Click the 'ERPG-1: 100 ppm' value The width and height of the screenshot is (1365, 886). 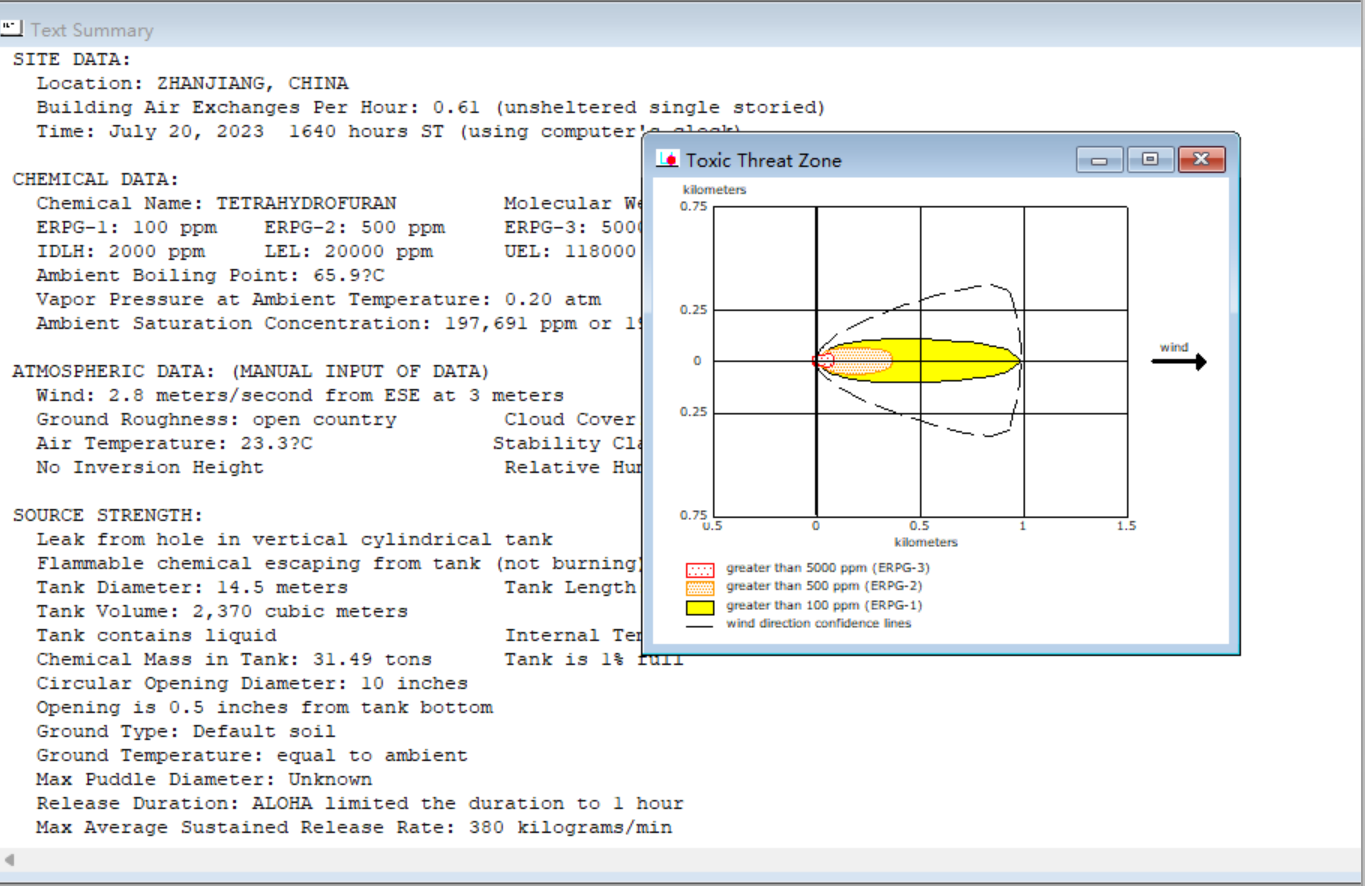(127, 228)
